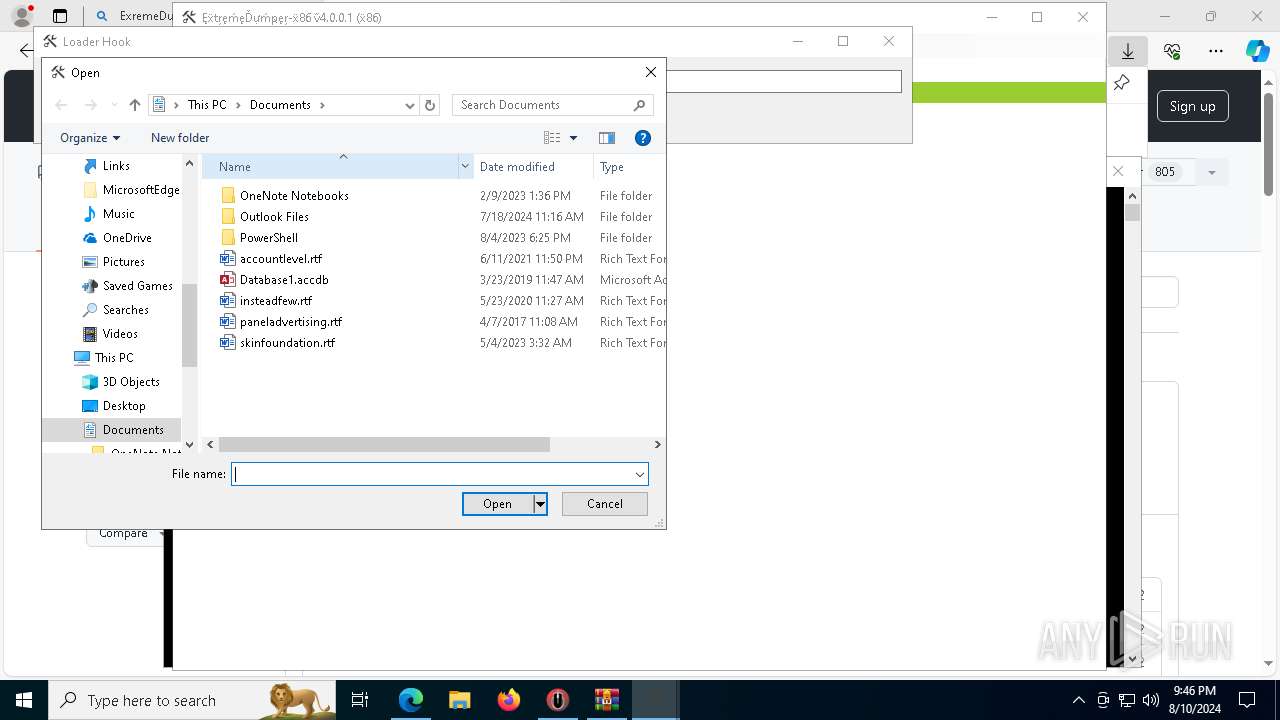Expand the File name dropdown list
Screen dimensions: 1280x720
click(640, 474)
